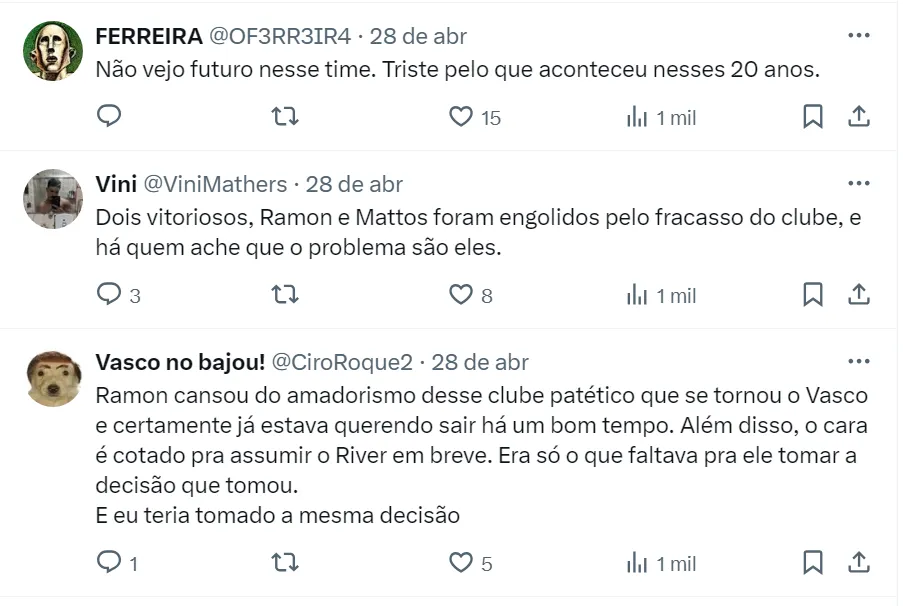Share FERREIRA's tweet
Screen dimensions: 903x606
click(858, 117)
